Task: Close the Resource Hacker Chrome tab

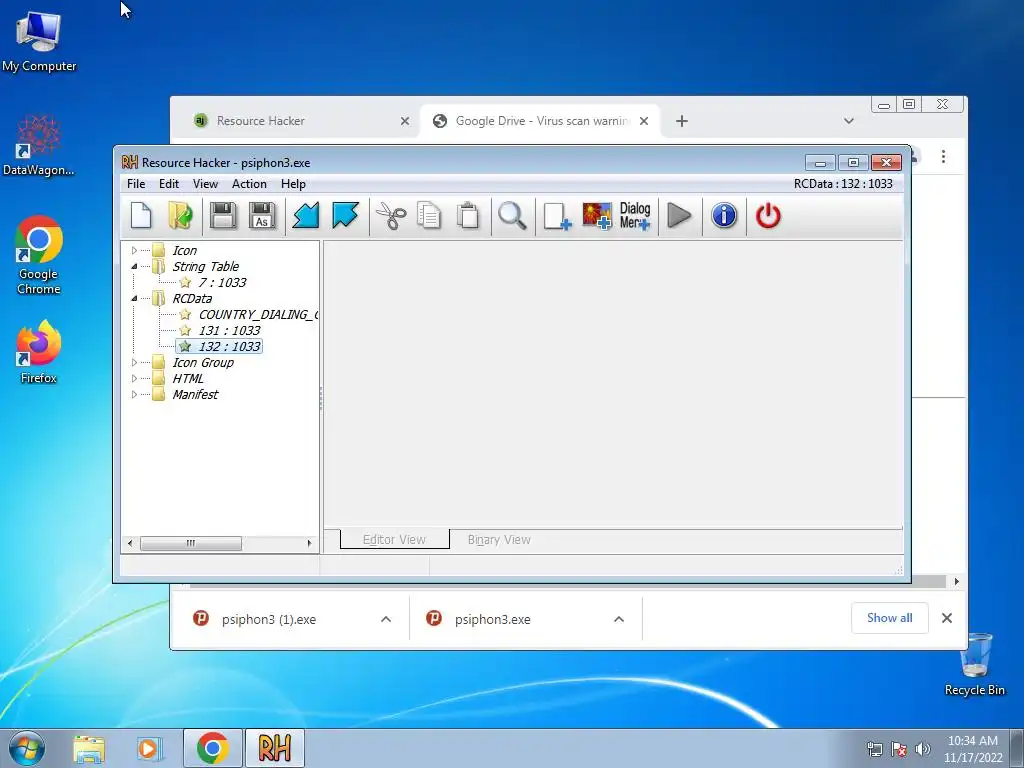Action: [405, 121]
